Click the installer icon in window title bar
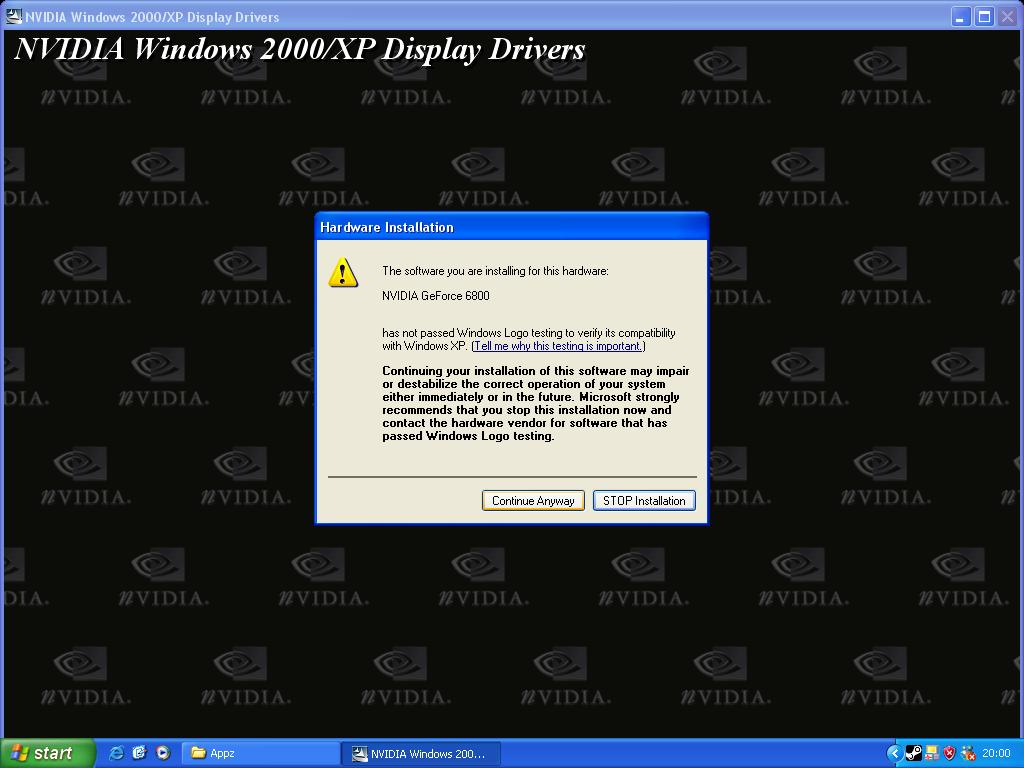1024x768 pixels. click(x=13, y=16)
